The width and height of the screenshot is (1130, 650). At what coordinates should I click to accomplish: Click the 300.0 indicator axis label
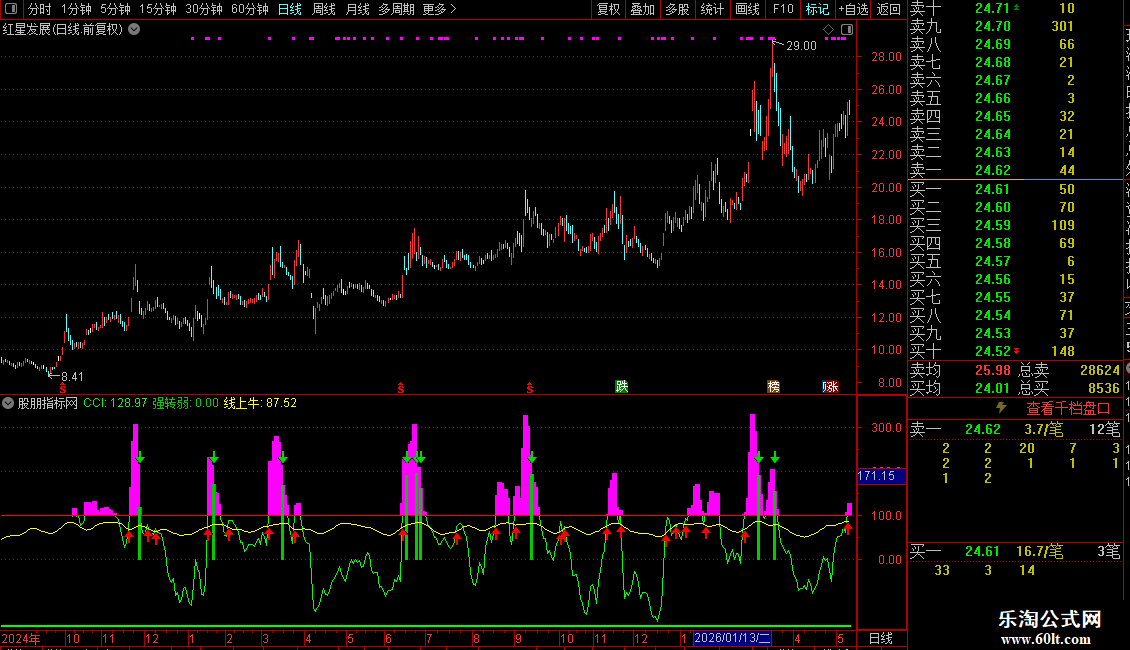(x=886, y=427)
